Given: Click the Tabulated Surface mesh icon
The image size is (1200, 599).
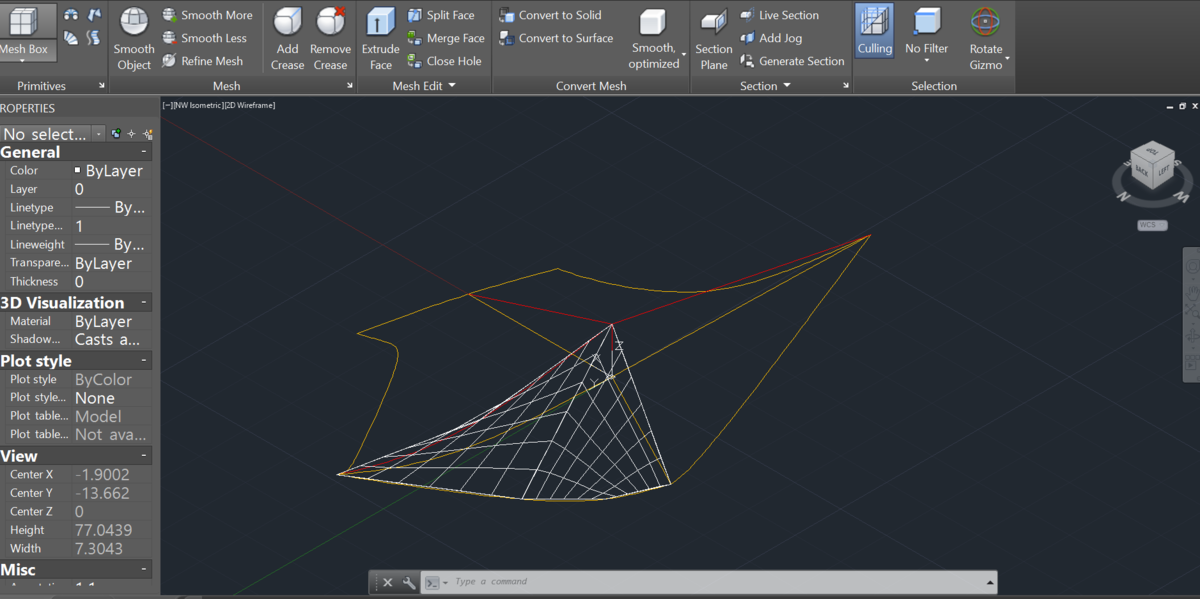Looking at the screenshot, I should point(94,38).
